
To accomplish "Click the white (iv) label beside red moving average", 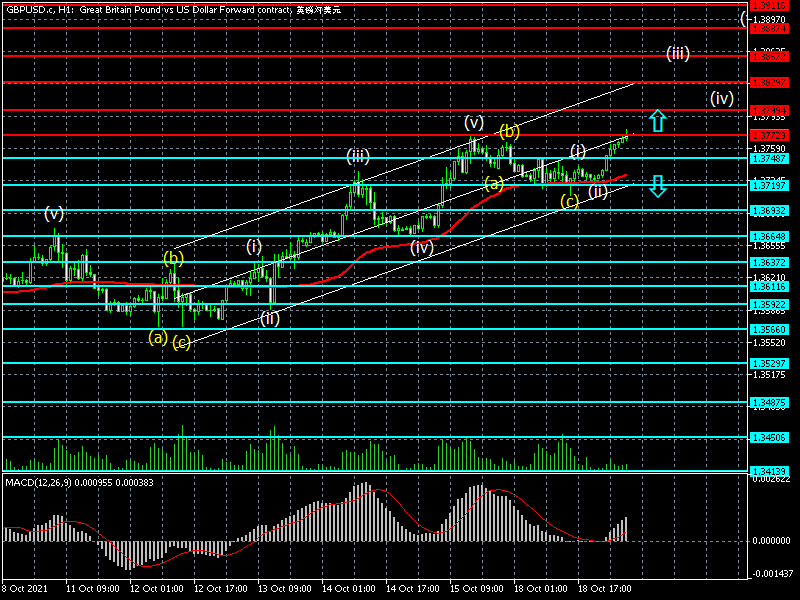I will pyautogui.click(x=421, y=247).
